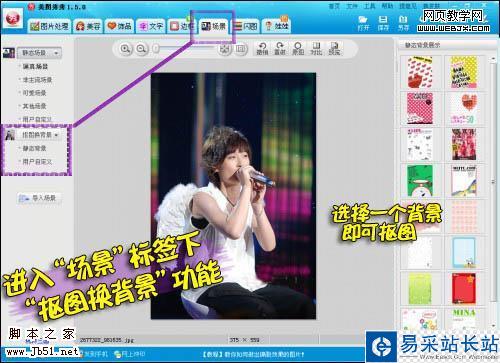Open the 工具 menu

tap(370, 6)
